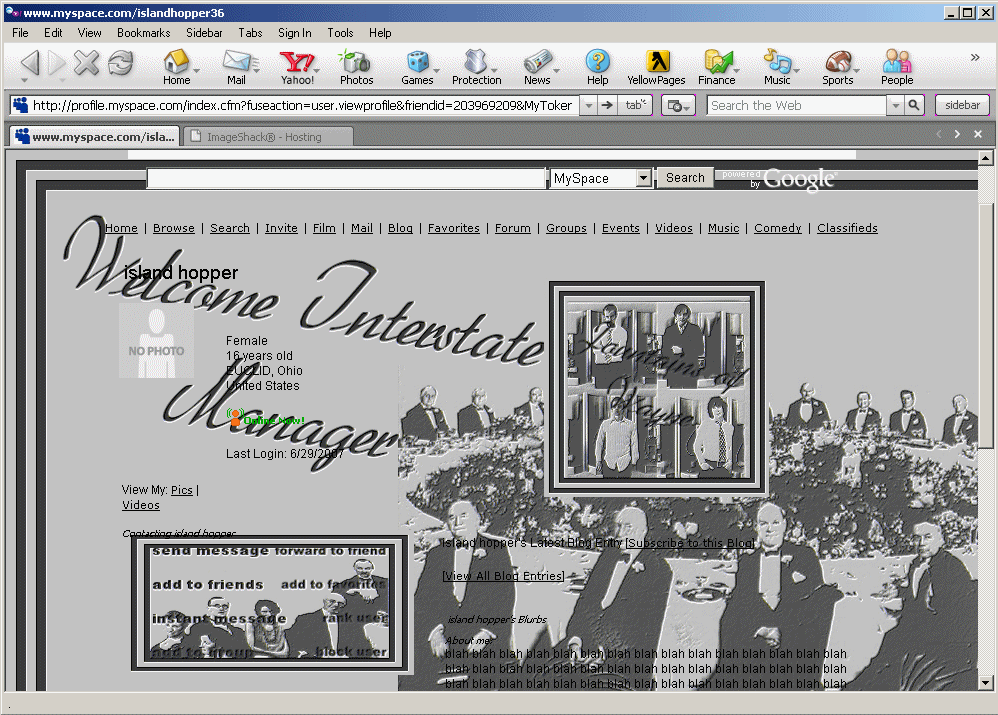Open the Blog link in MySpace navigation
The width and height of the screenshot is (998, 715).
tap(400, 228)
